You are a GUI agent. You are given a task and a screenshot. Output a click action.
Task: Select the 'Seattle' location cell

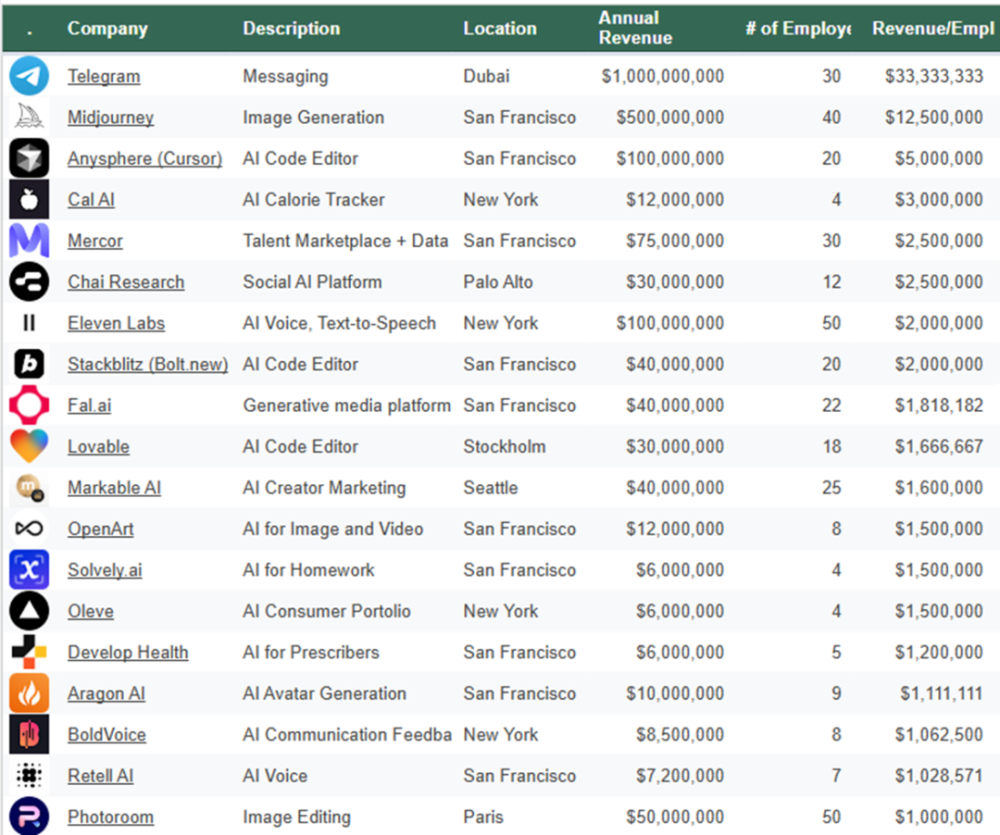click(x=490, y=488)
